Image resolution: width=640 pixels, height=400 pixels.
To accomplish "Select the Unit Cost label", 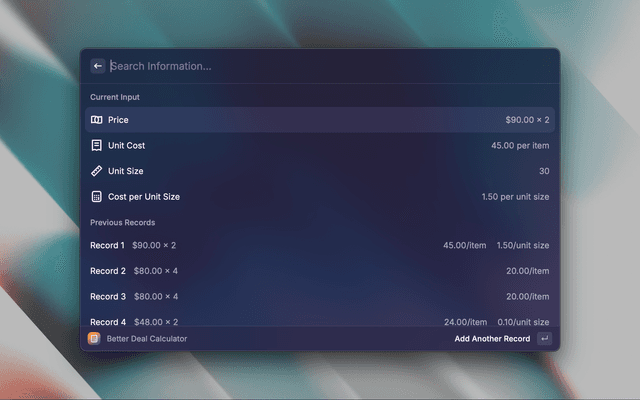I will pos(126,145).
